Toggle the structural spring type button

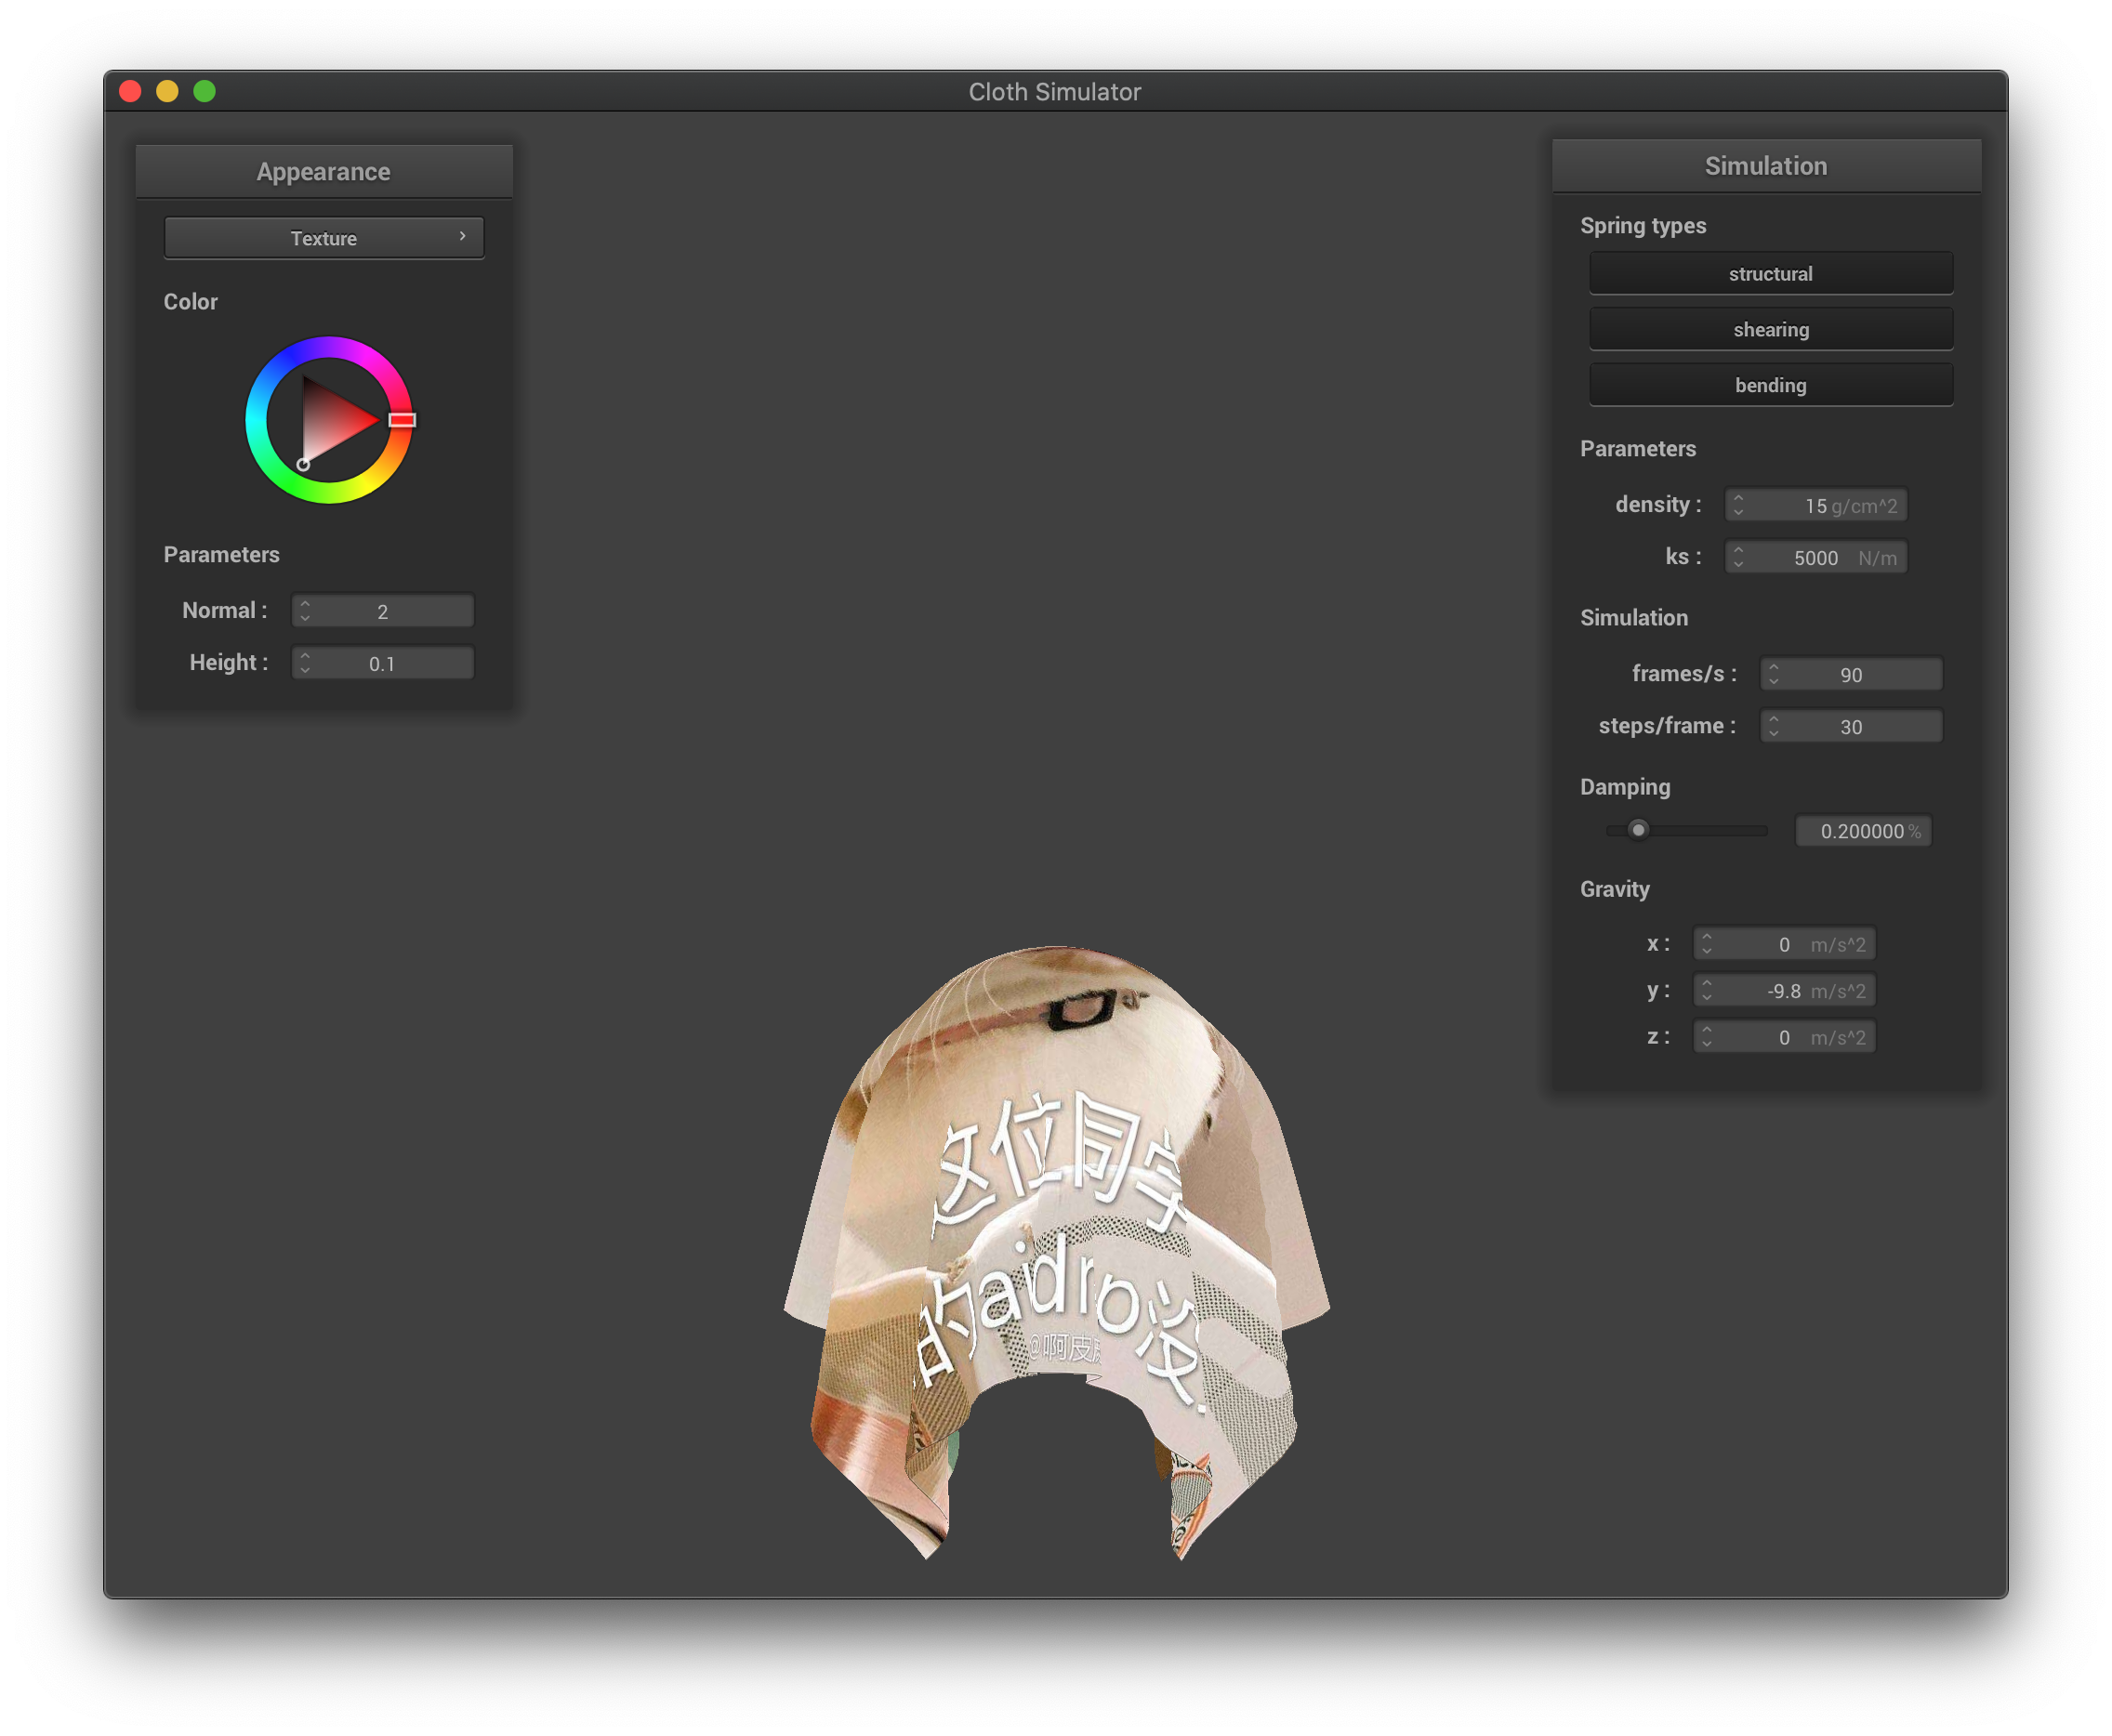coord(1770,273)
